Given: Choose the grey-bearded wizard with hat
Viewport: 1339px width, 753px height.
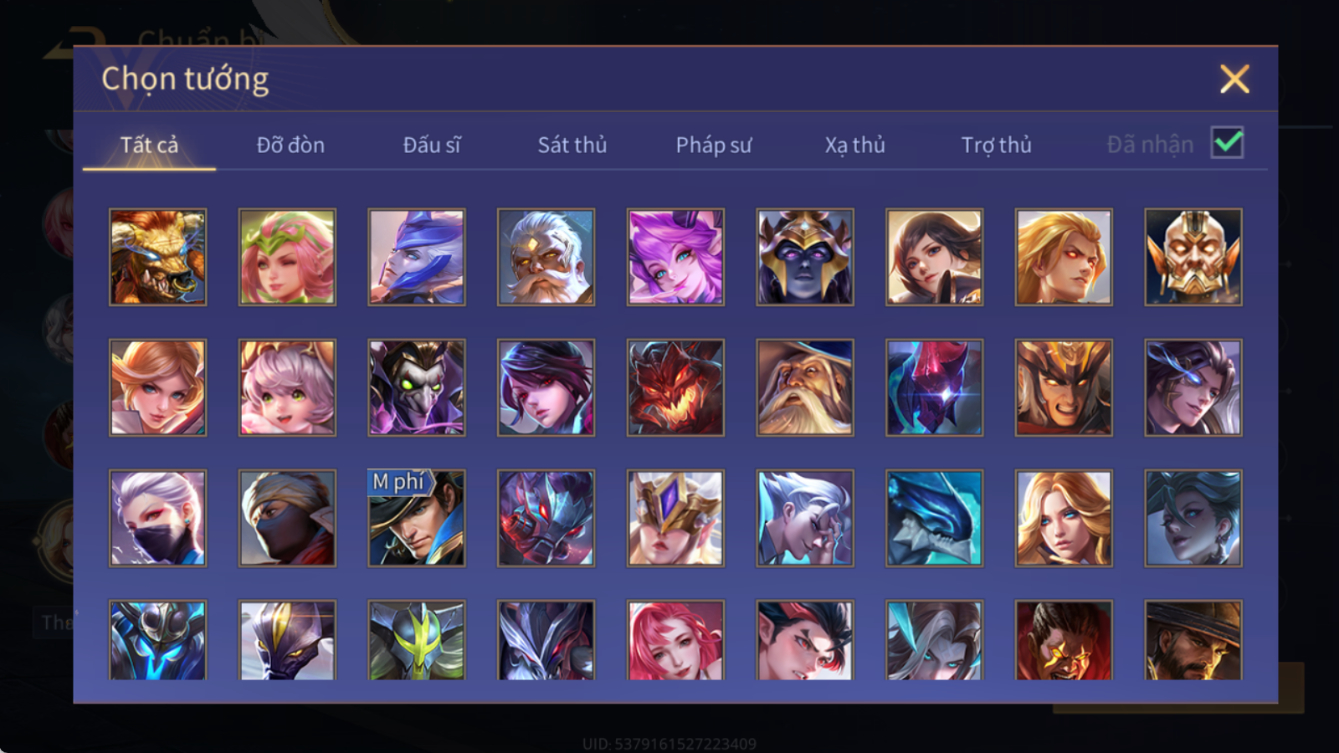Looking at the screenshot, I should pos(805,388).
